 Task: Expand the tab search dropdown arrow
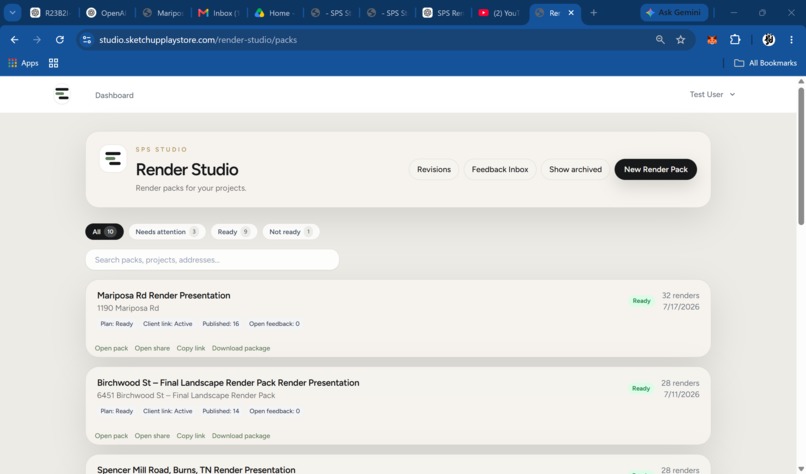tap(12, 13)
